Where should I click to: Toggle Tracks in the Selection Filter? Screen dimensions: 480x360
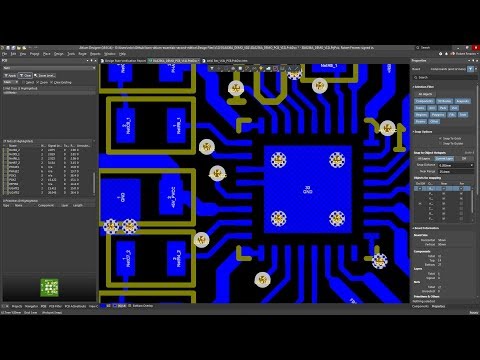[x=420, y=108]
